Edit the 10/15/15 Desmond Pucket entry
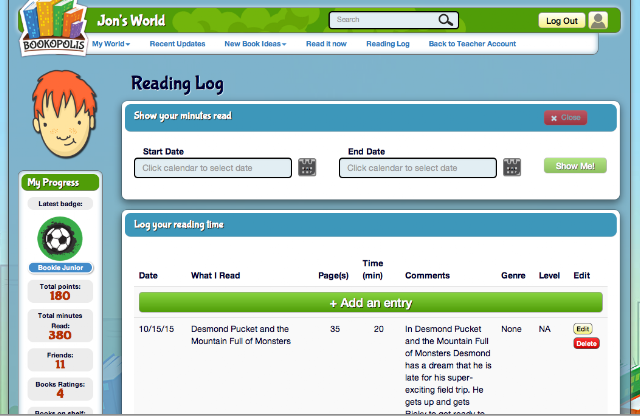Viewport: 640px width, 416px height. pyautogui.click(x=582, y=329)
